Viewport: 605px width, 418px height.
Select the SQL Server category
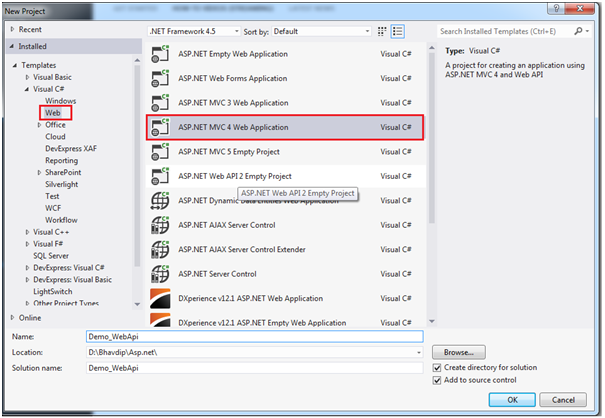(51, 256)
